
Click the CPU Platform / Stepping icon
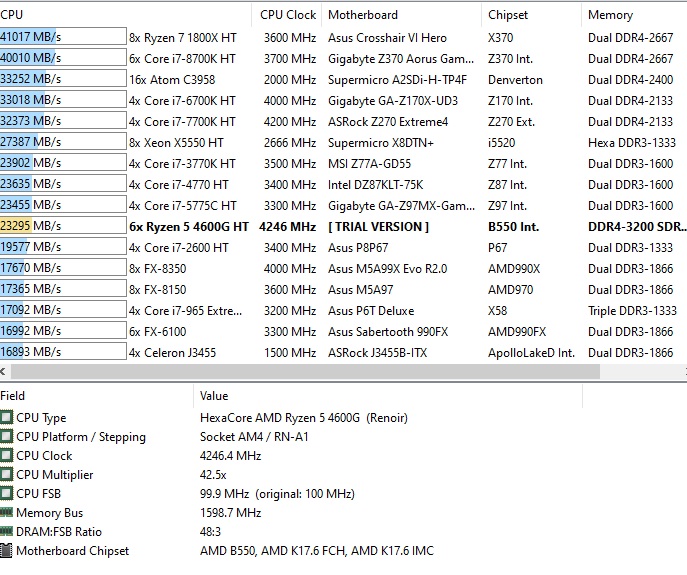pos(6,436)
